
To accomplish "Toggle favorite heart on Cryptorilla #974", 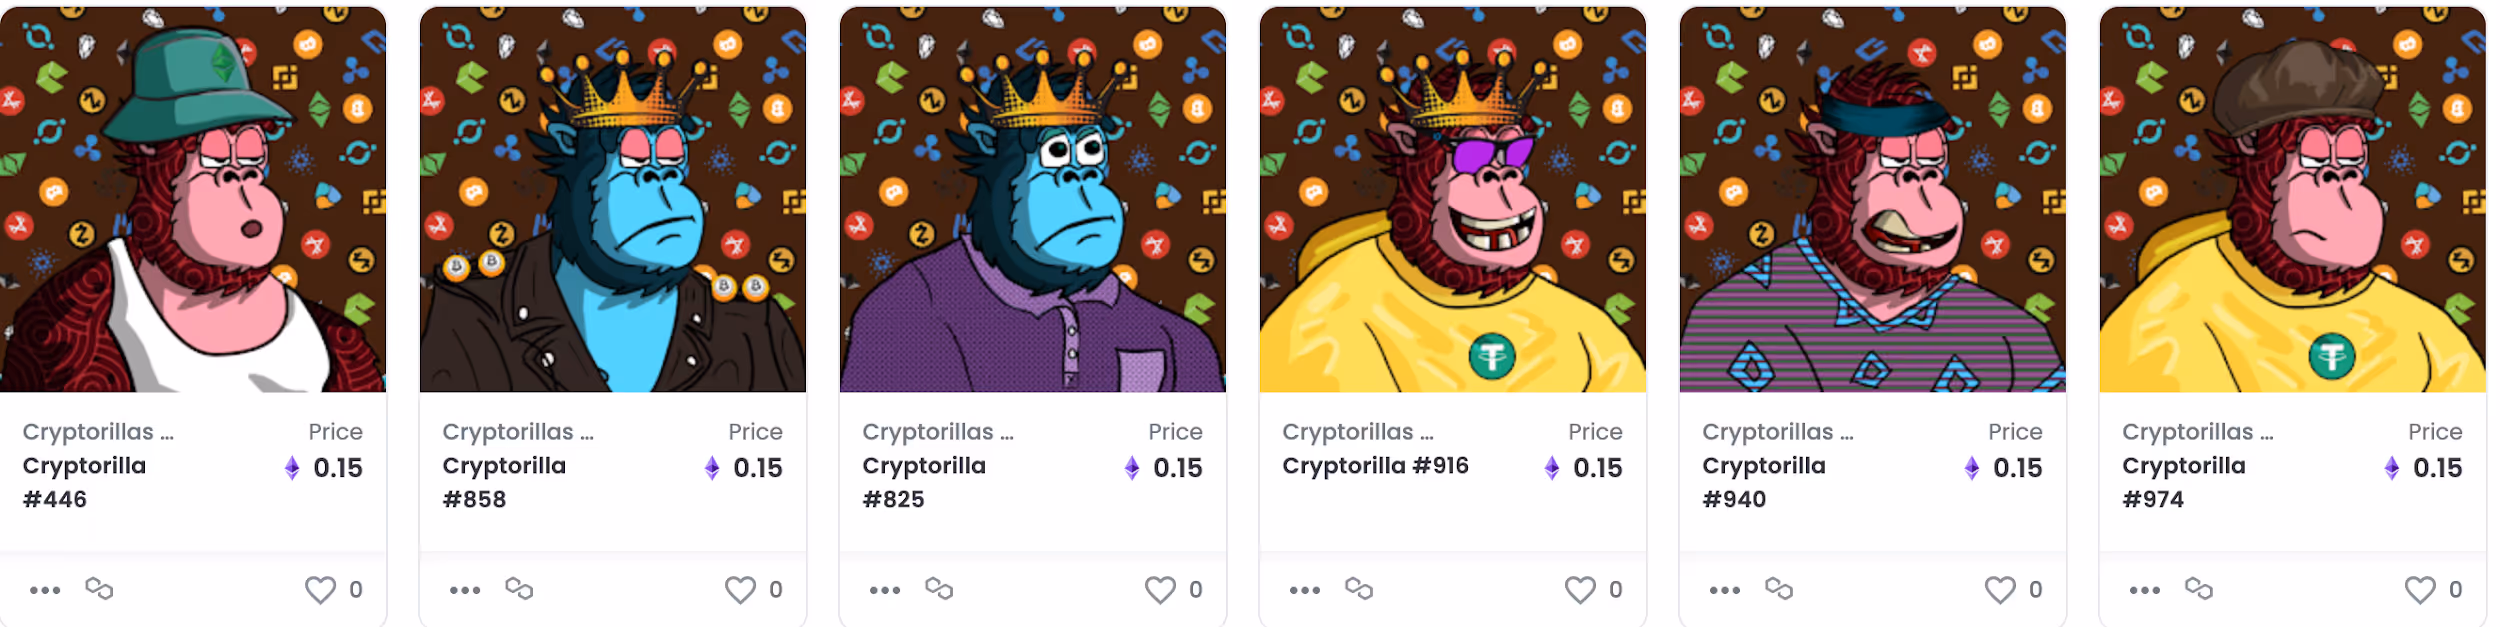I will (x=2420, y=590).
